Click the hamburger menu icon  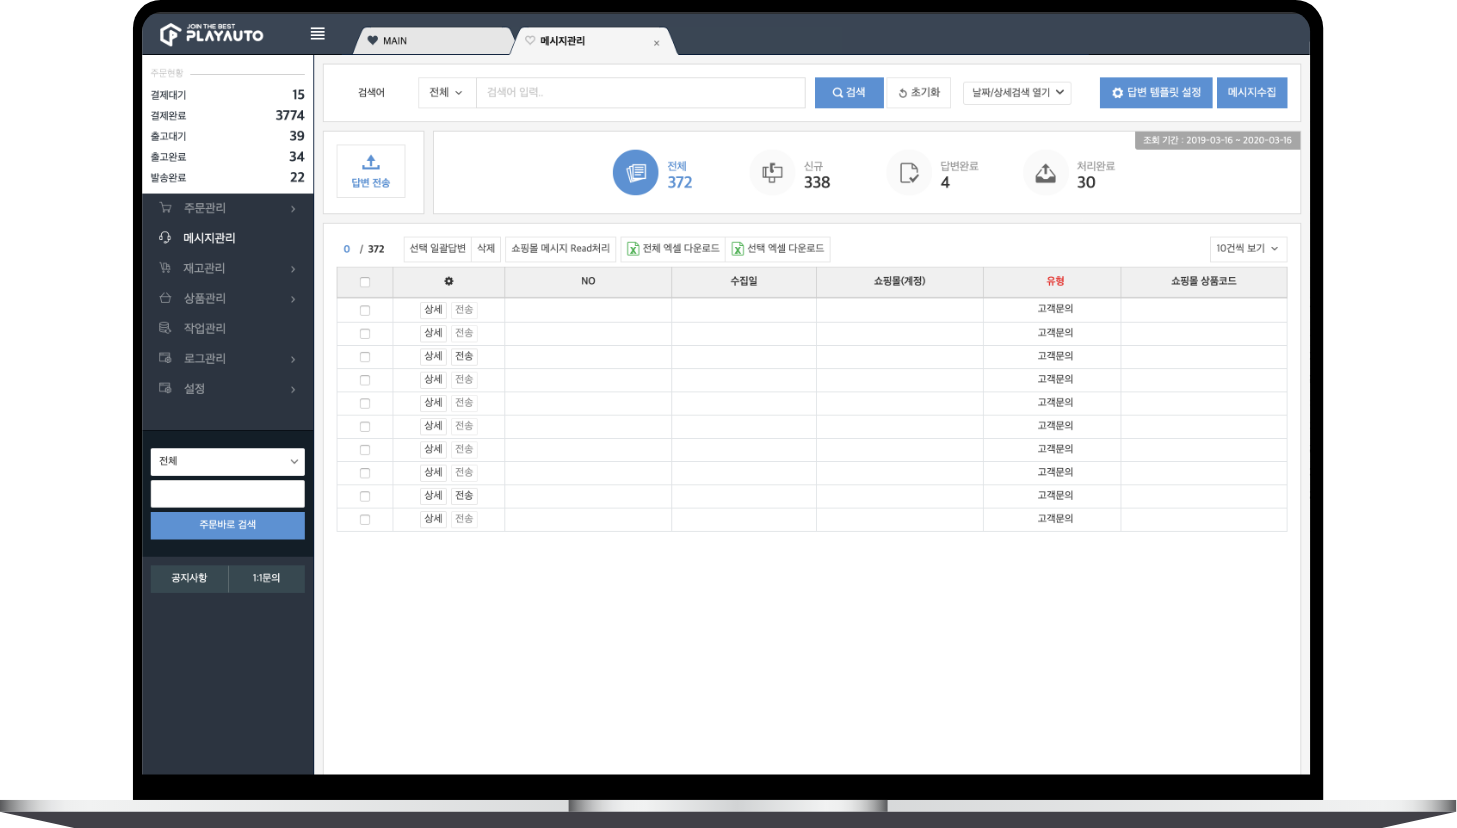coord(317,34)
